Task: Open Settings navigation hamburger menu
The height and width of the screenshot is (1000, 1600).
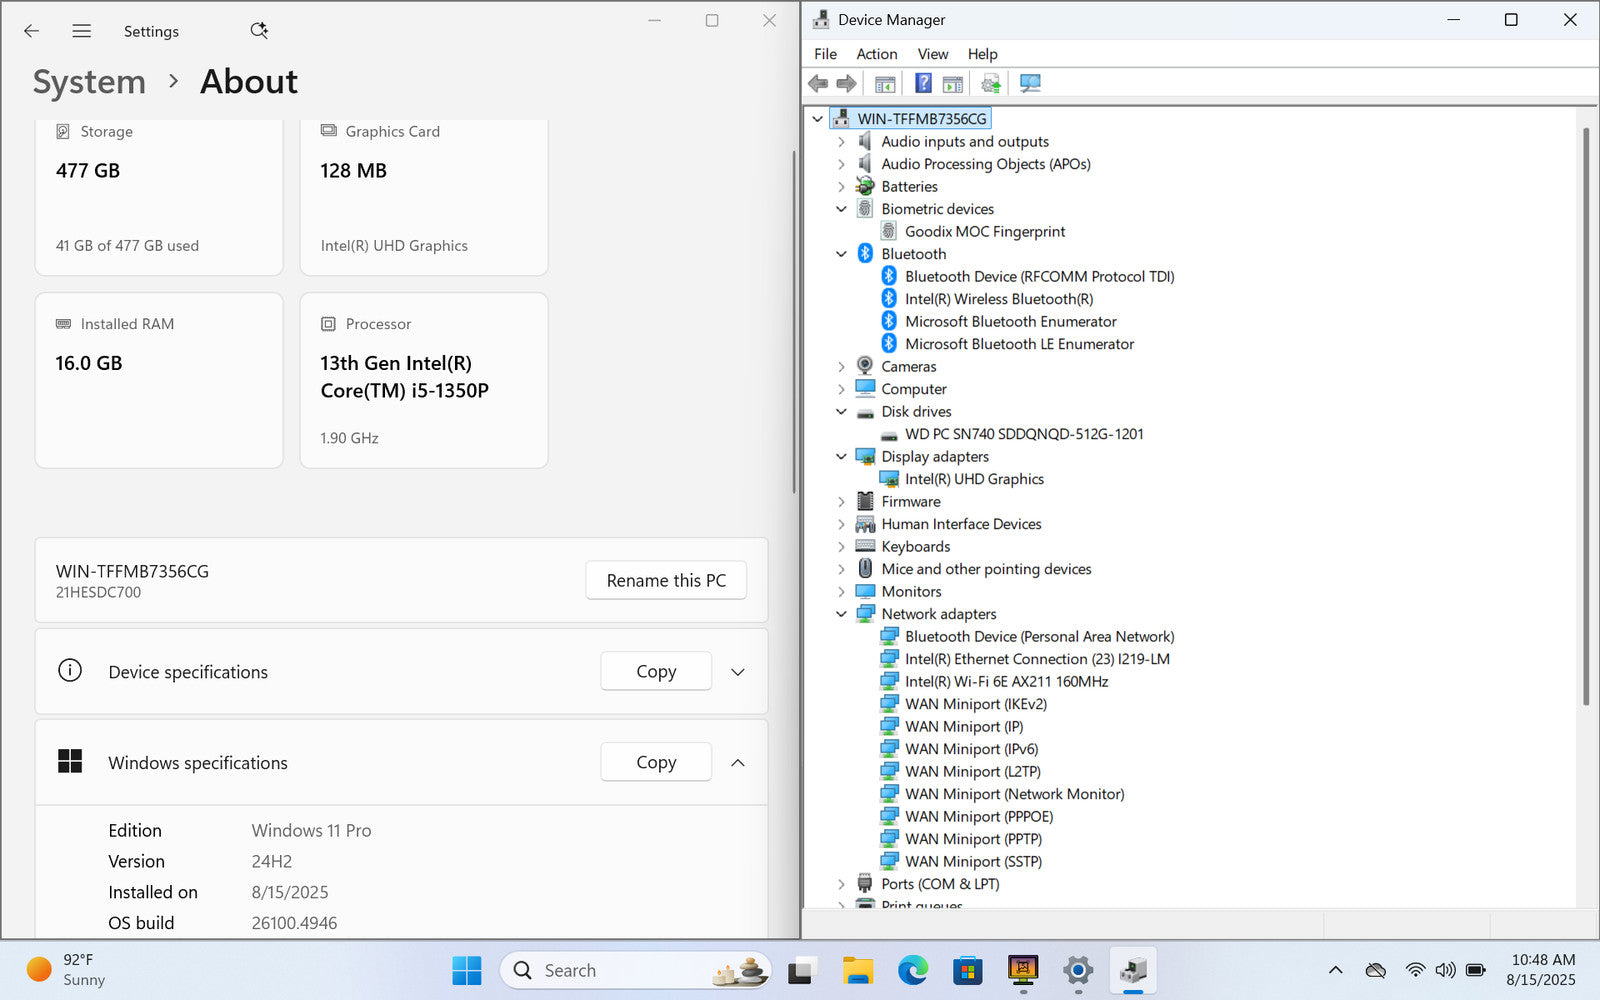Action: (82, 31)
